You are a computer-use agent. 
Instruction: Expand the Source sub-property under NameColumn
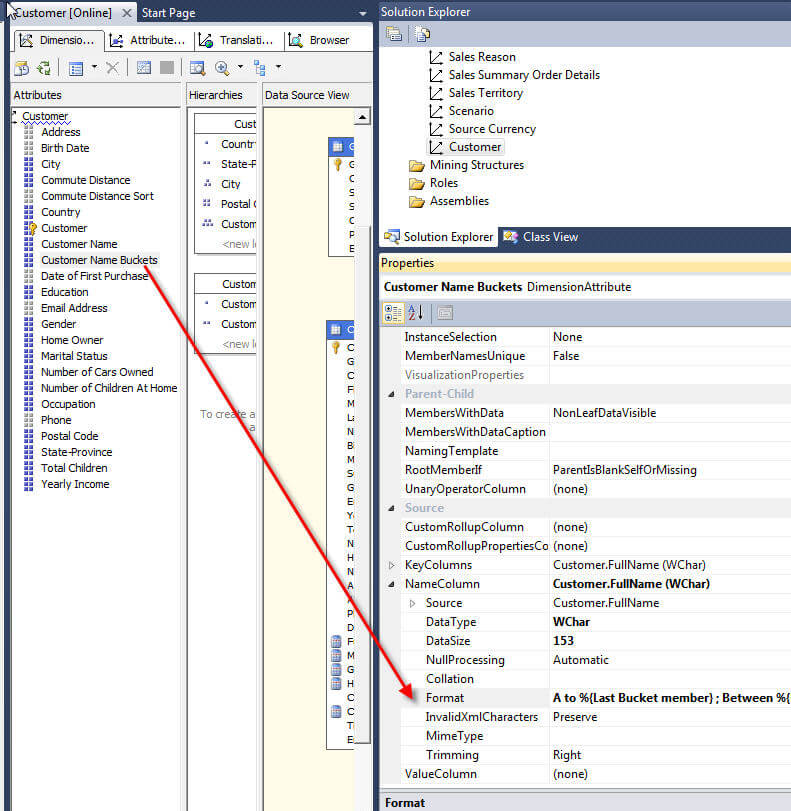point(412,604)
